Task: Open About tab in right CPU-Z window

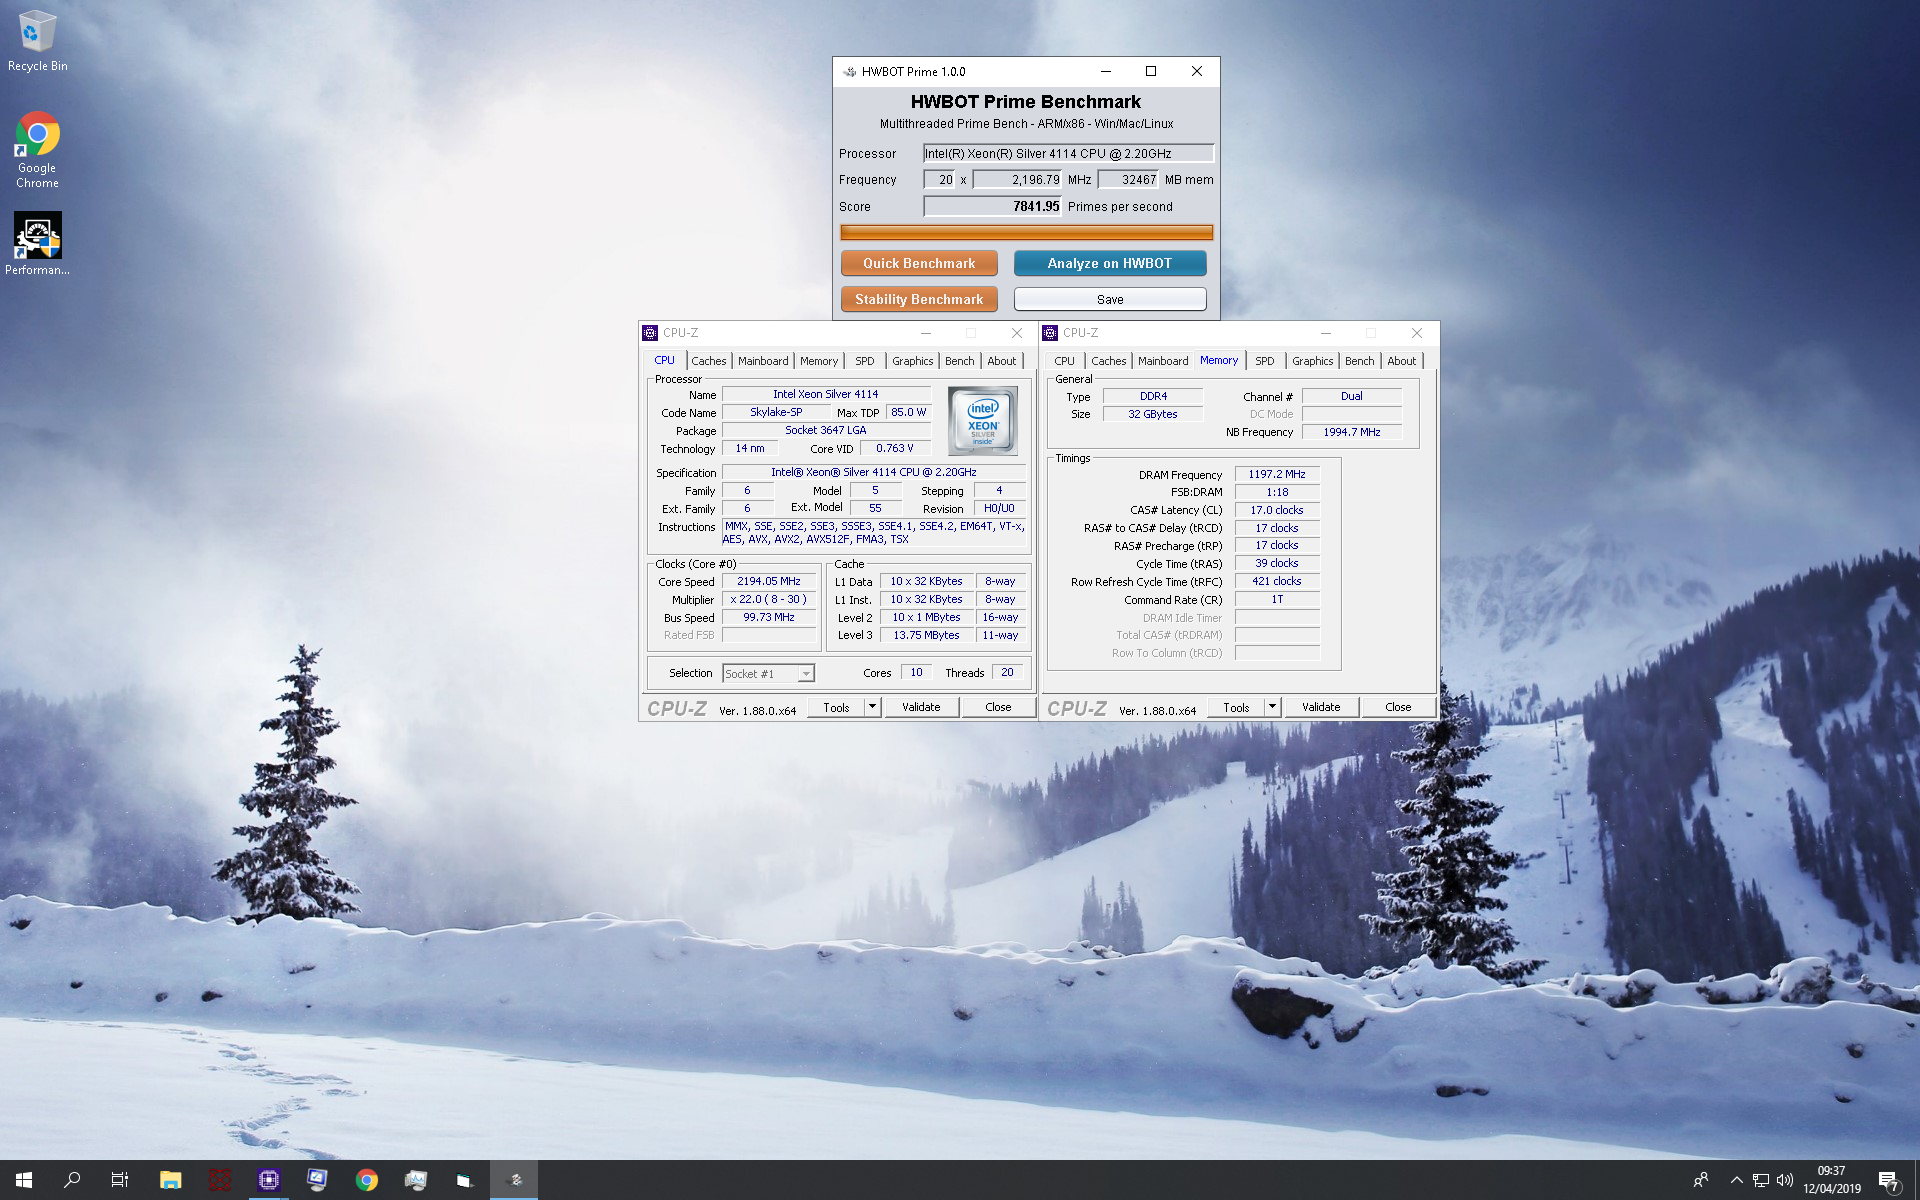Action: (1401, 361)
